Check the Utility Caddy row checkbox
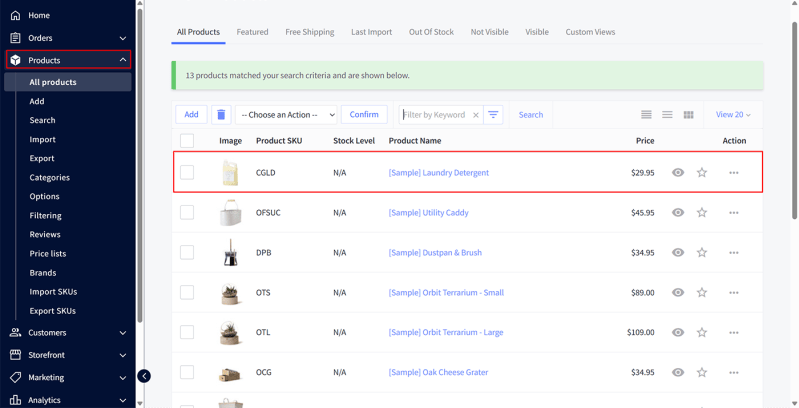The image size is (799, 408). point(187,212)
